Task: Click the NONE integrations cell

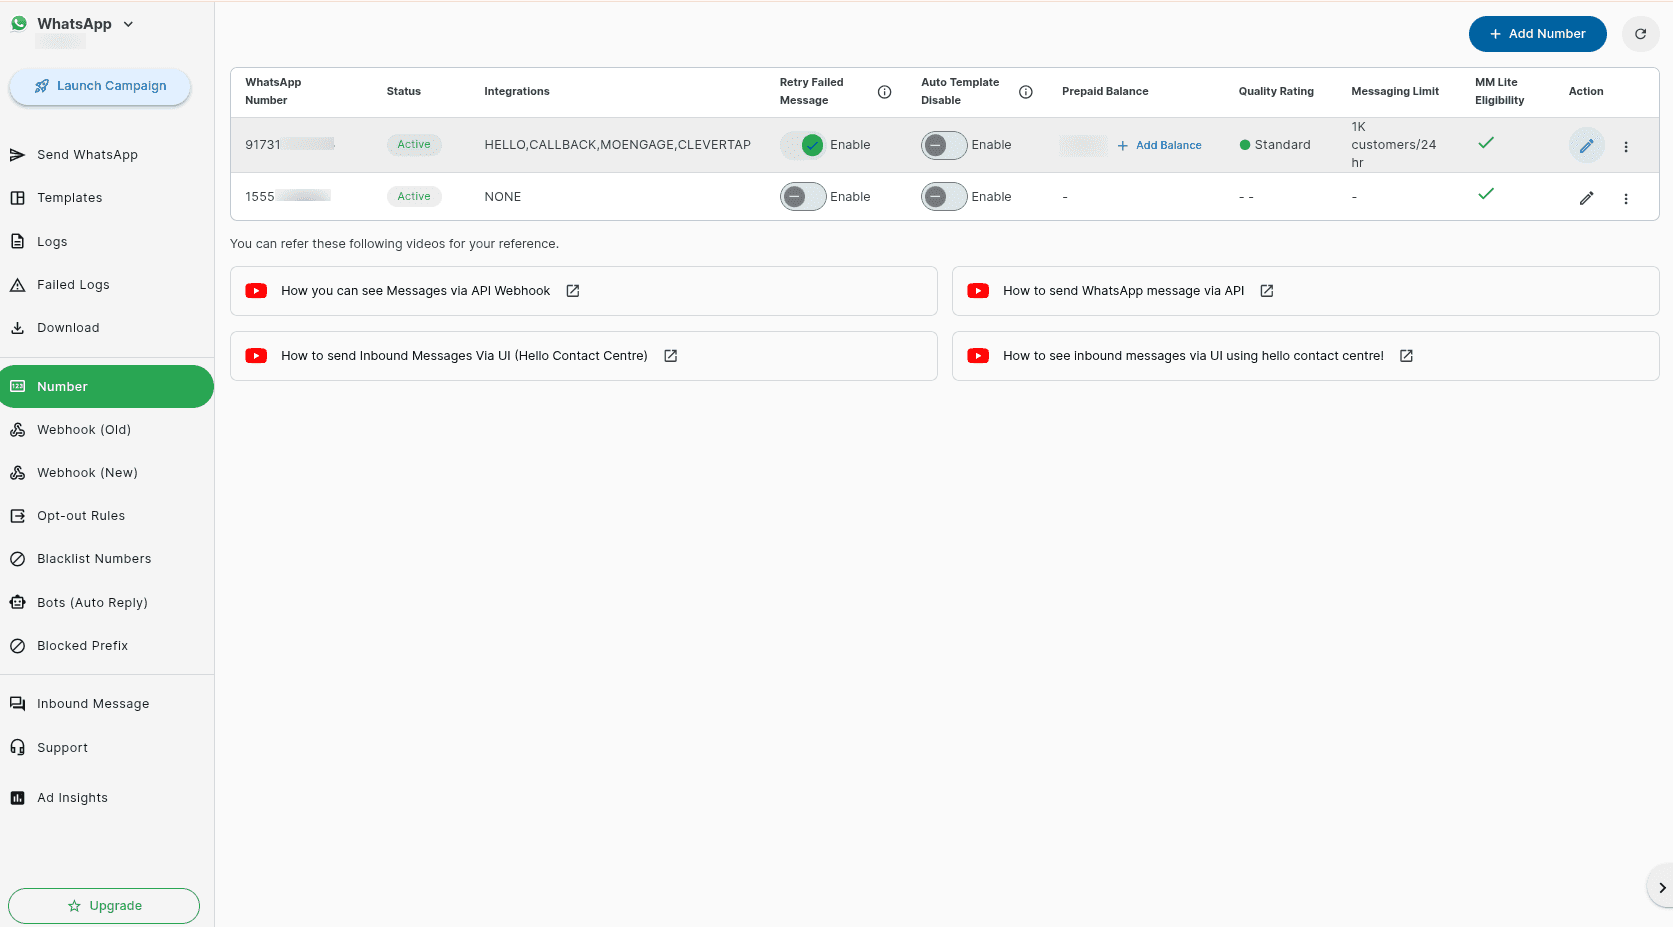Action: click(502, 197)
